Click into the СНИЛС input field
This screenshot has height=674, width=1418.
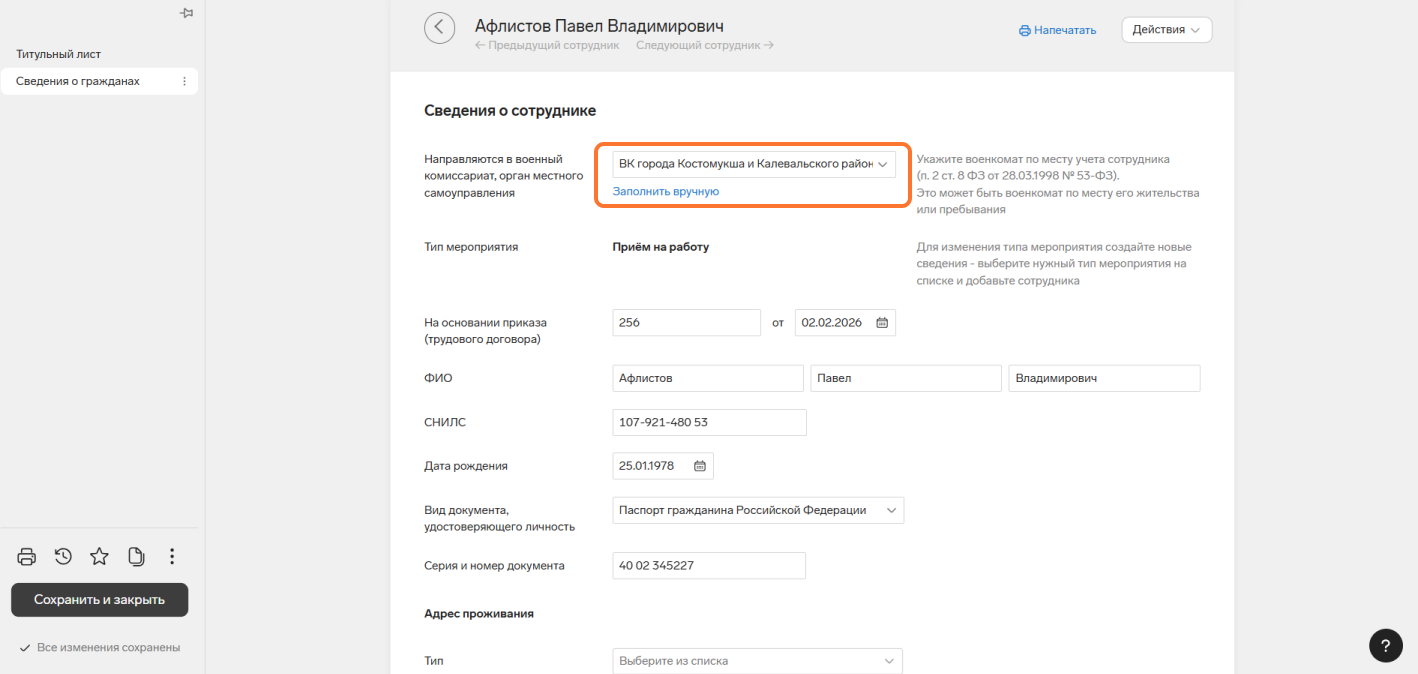(708, 423)
